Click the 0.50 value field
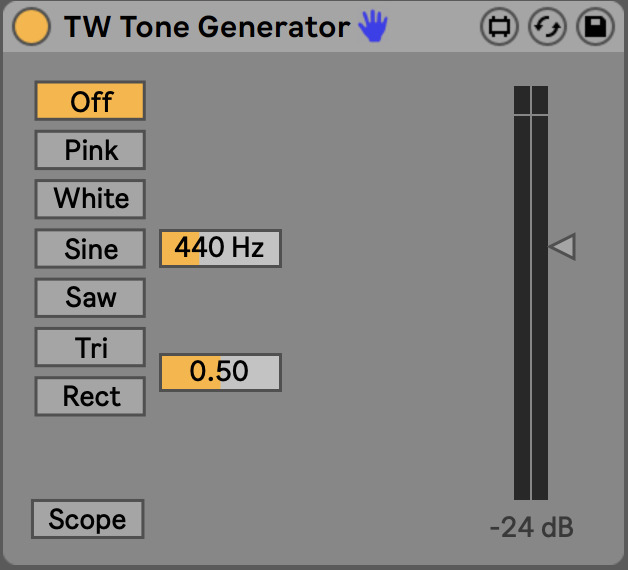The height and width of the screenshot is (570, 628). 220,372
